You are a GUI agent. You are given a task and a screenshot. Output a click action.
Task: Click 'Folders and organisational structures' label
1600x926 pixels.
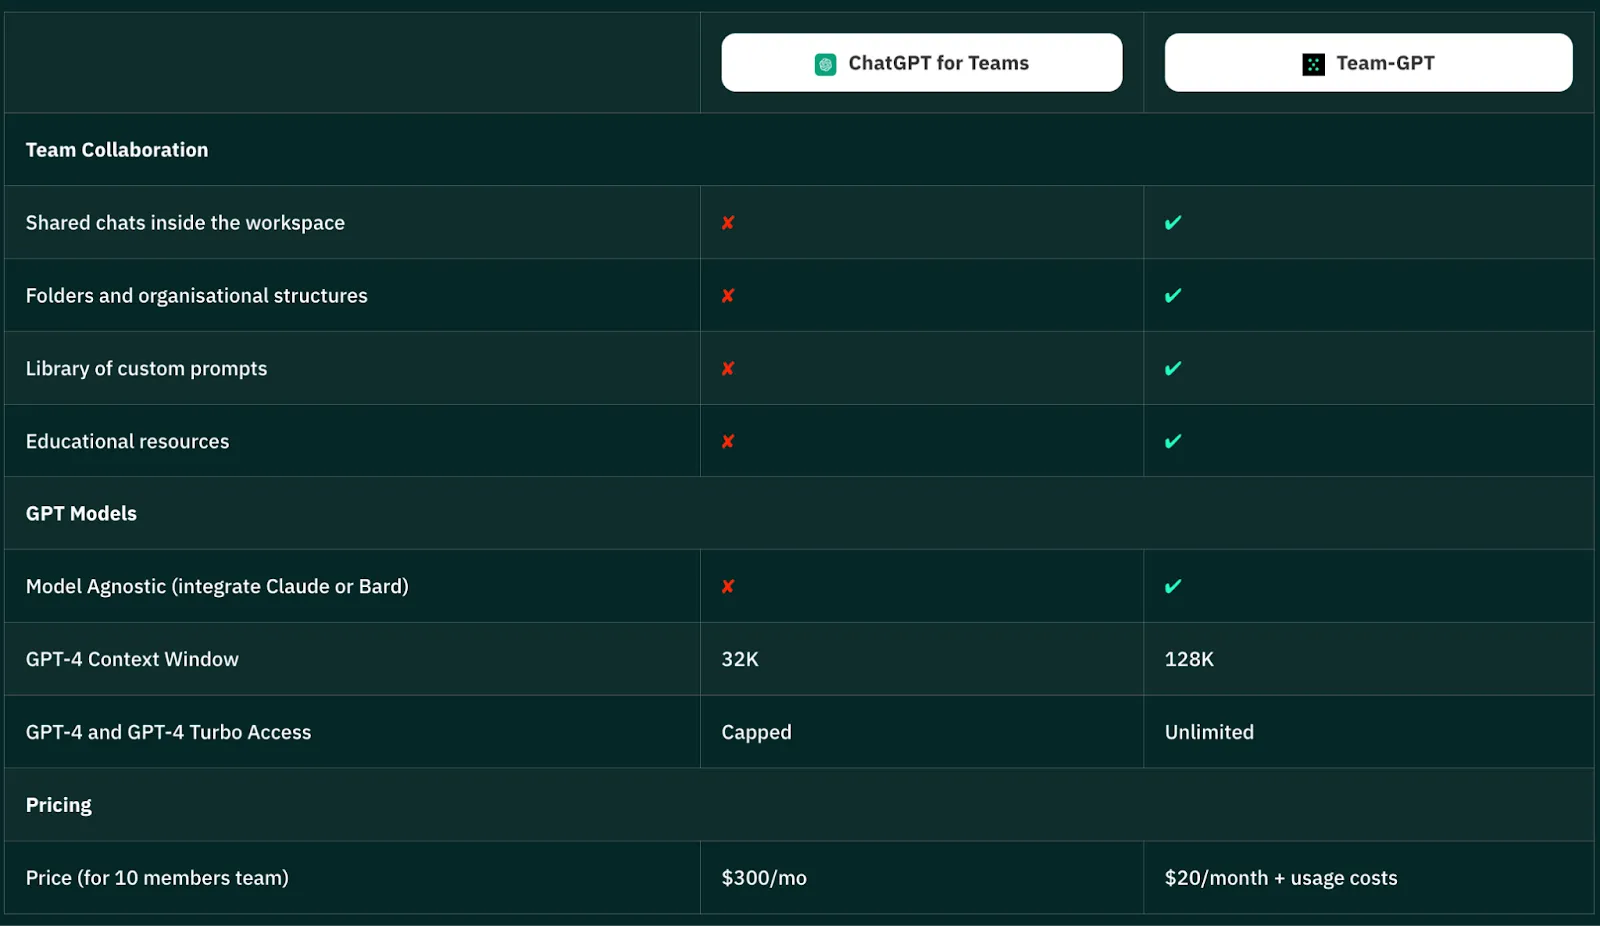pos(196,296)
